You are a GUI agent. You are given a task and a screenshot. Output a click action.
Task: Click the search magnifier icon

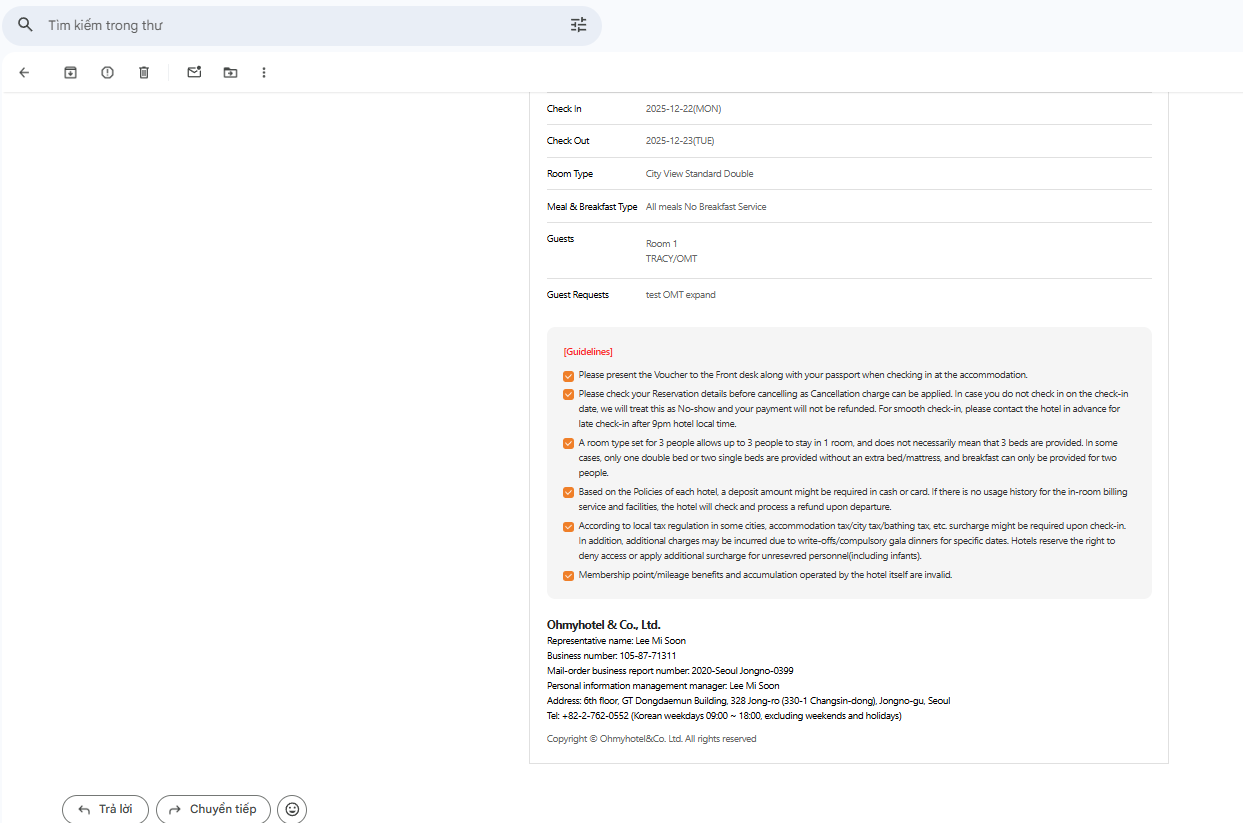(26, 25)
